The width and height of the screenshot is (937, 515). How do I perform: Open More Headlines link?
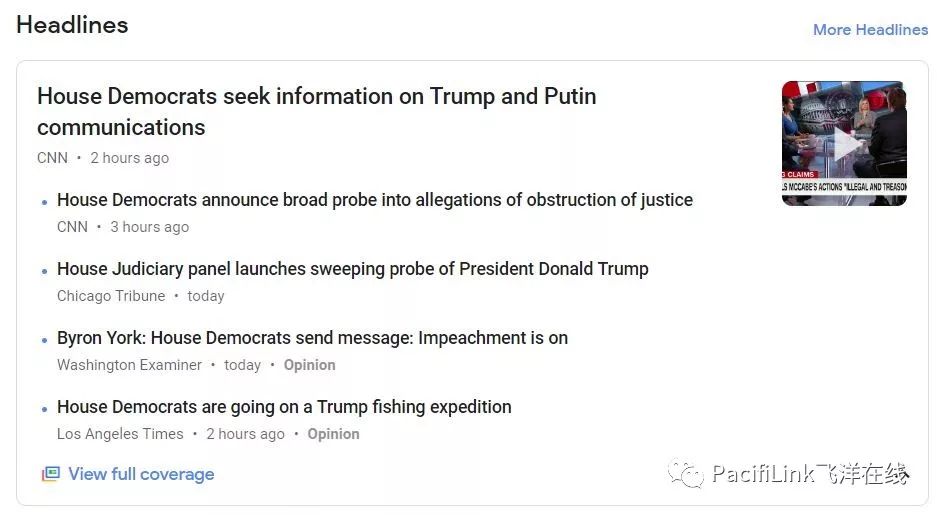870,29
